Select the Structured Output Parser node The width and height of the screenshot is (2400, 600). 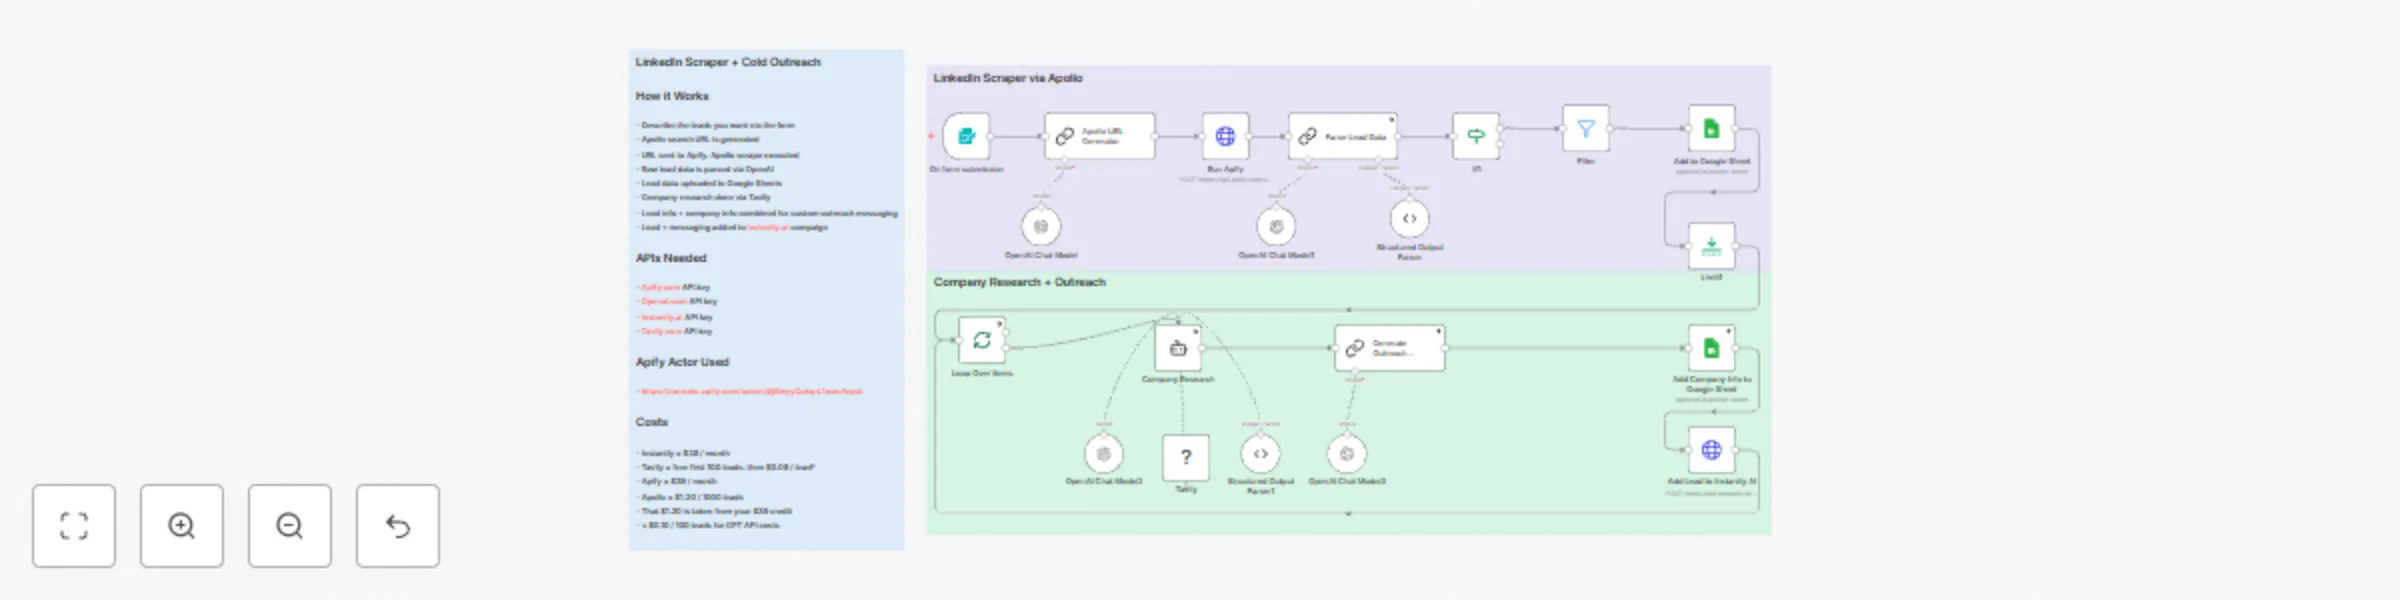1409,219
